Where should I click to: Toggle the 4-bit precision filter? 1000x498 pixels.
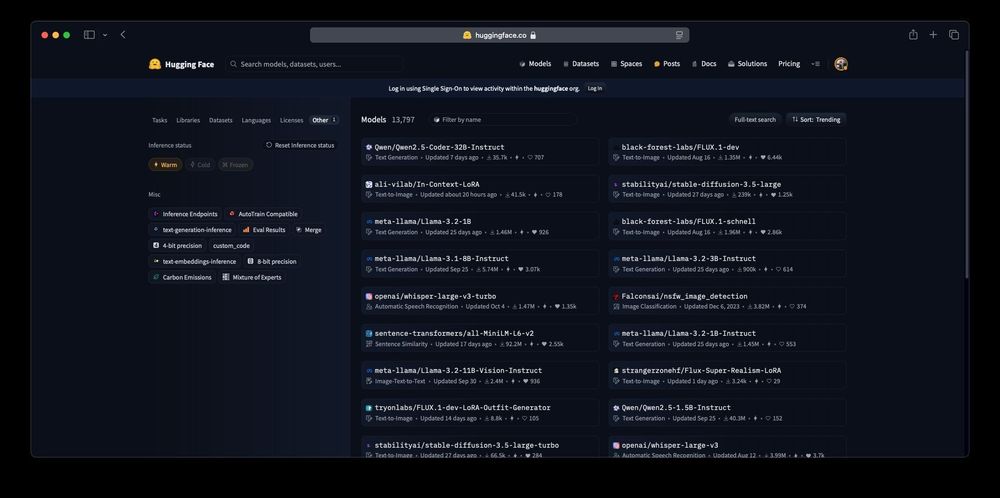[x=178, y=245]
